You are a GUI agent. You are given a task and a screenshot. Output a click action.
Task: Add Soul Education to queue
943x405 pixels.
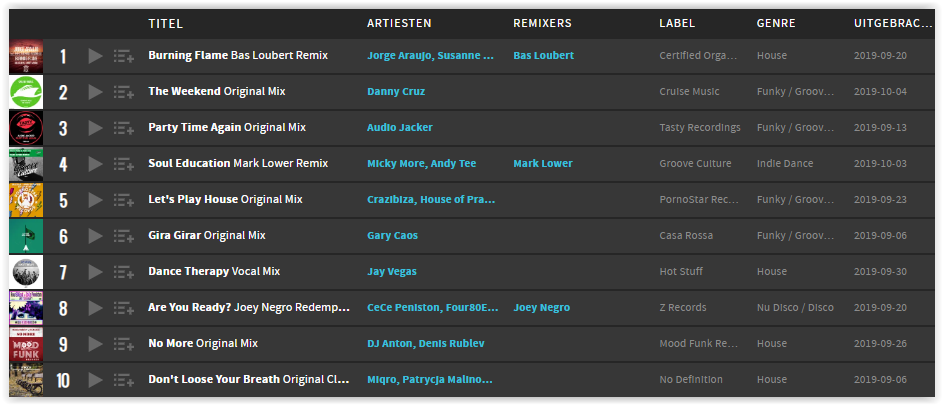tap(123, 164)
